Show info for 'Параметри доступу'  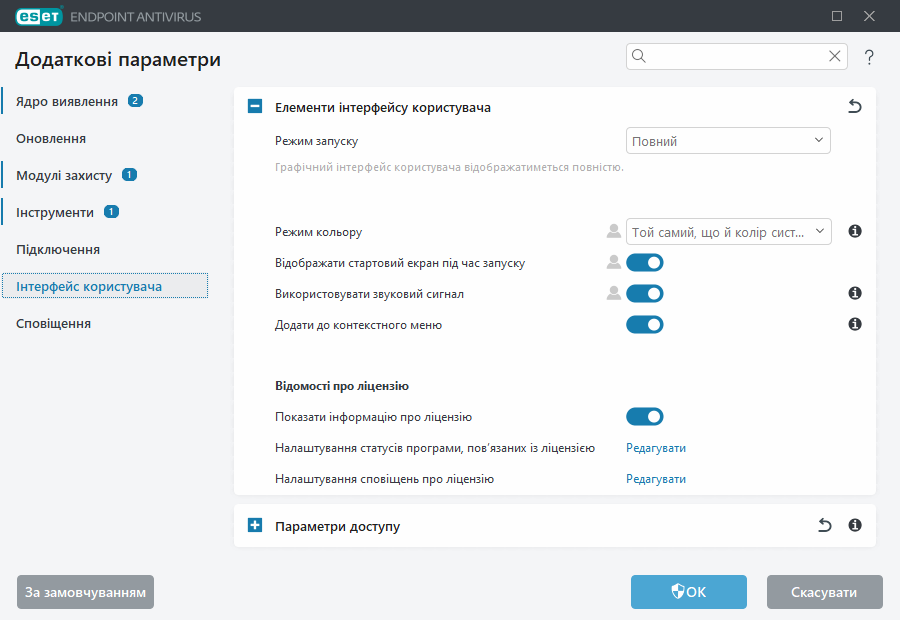point(855,525)
